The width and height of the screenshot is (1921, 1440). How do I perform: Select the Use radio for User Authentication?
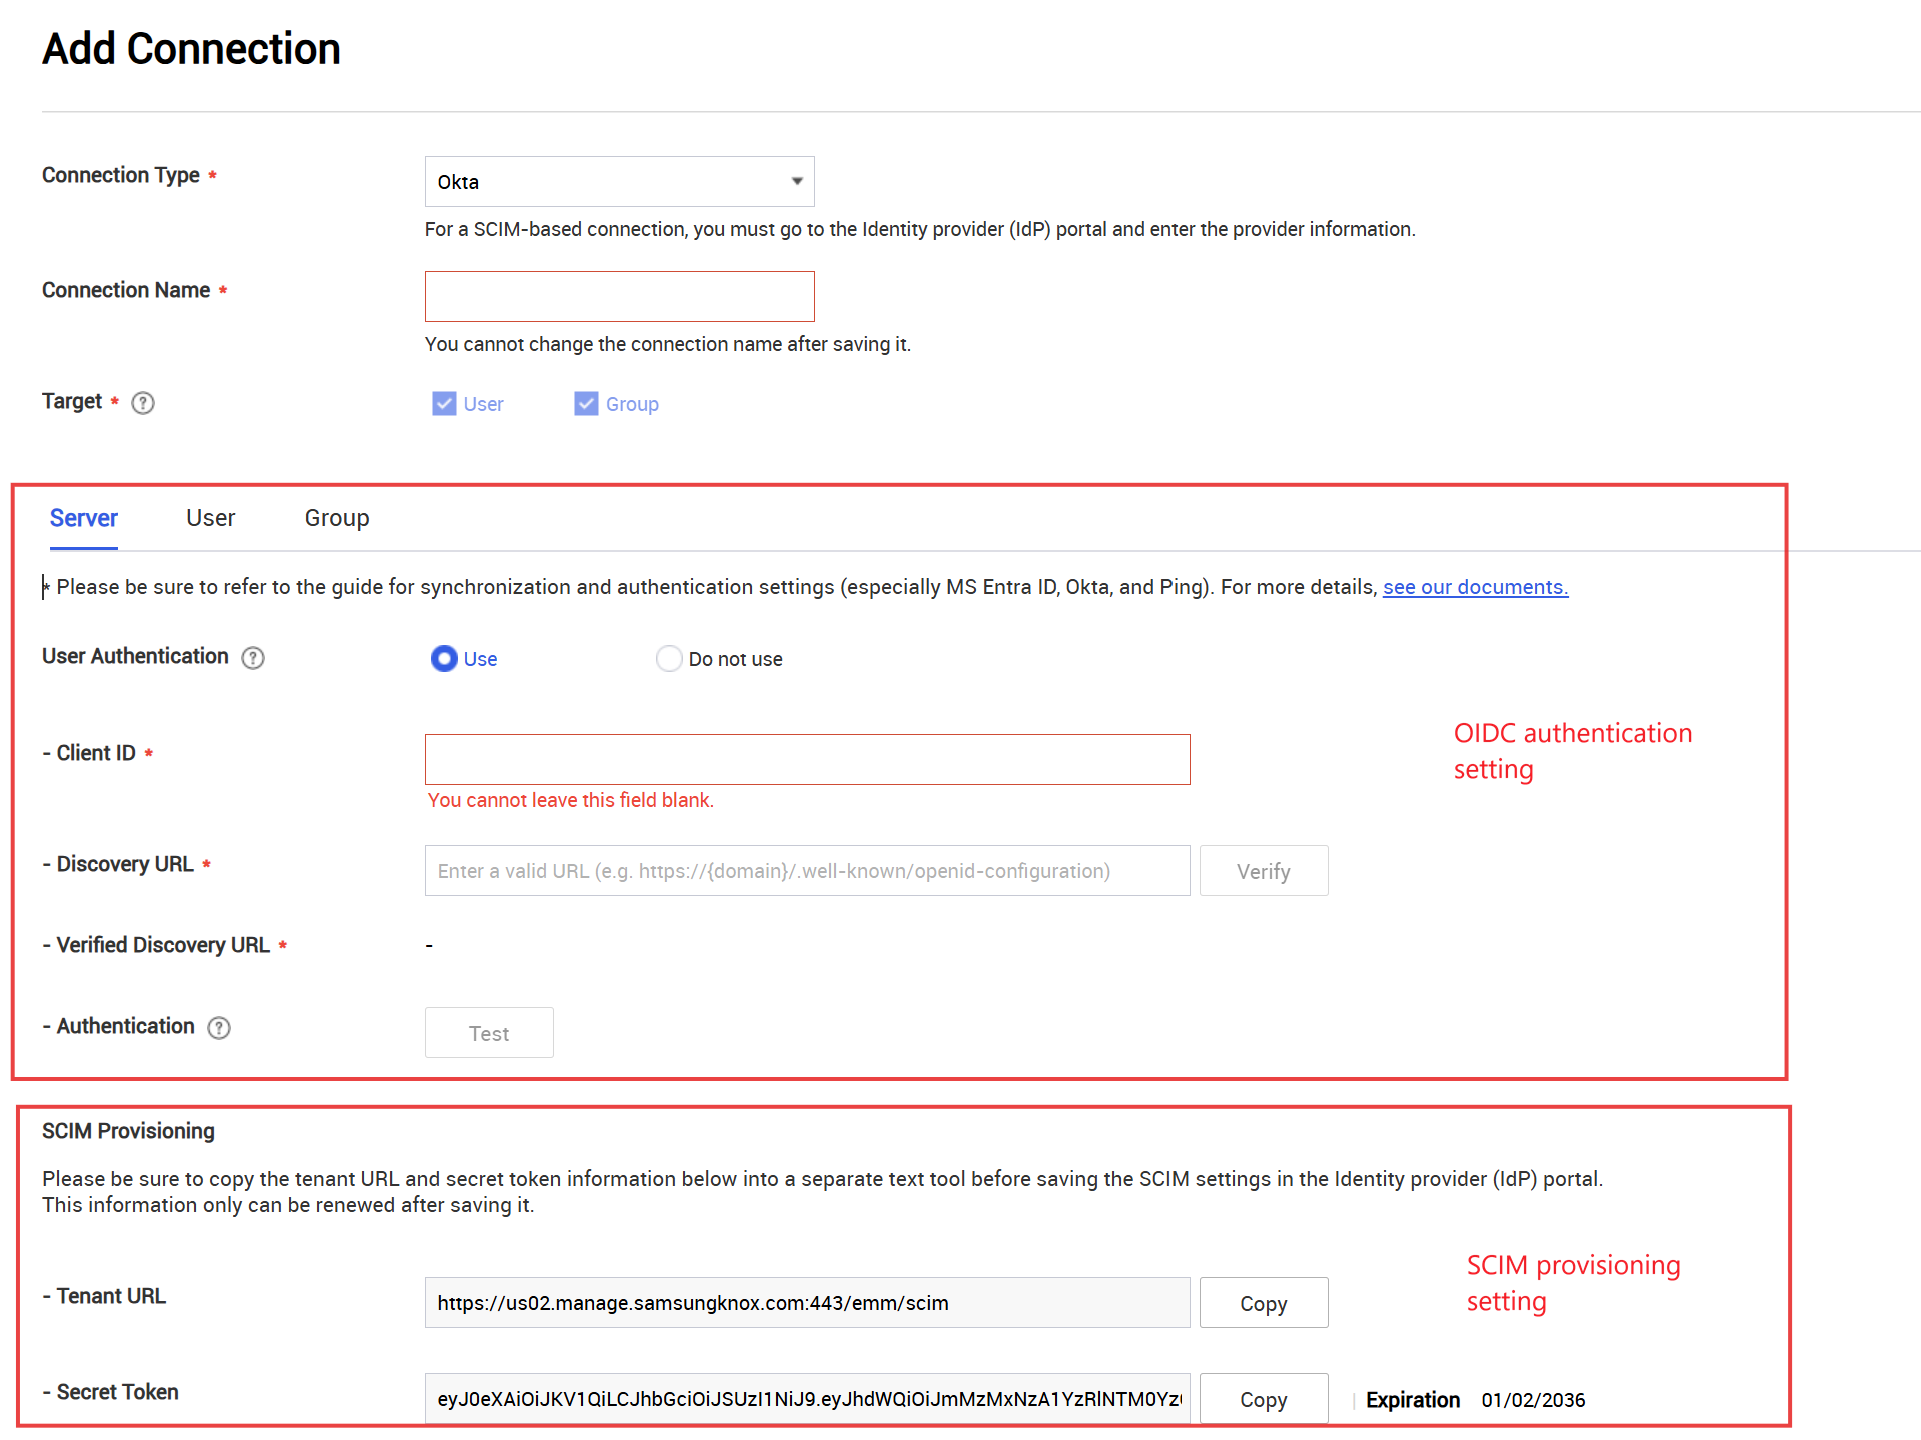[444, 658]
